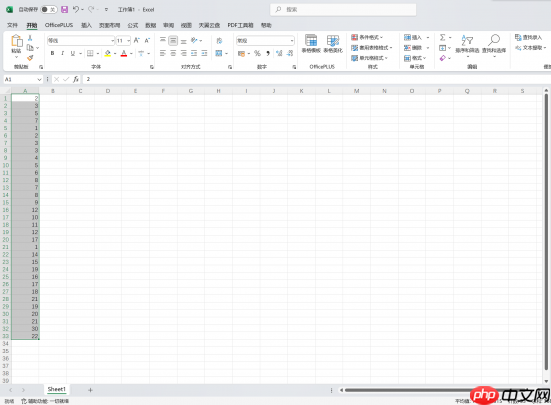Open Cell Styles dropdown

point(369,58)
